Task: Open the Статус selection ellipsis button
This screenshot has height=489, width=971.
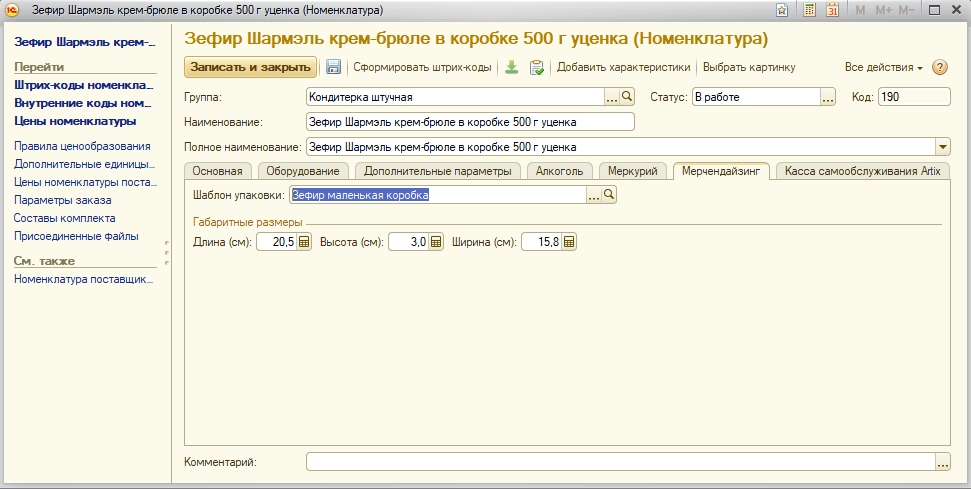Action: coord(827,97)
